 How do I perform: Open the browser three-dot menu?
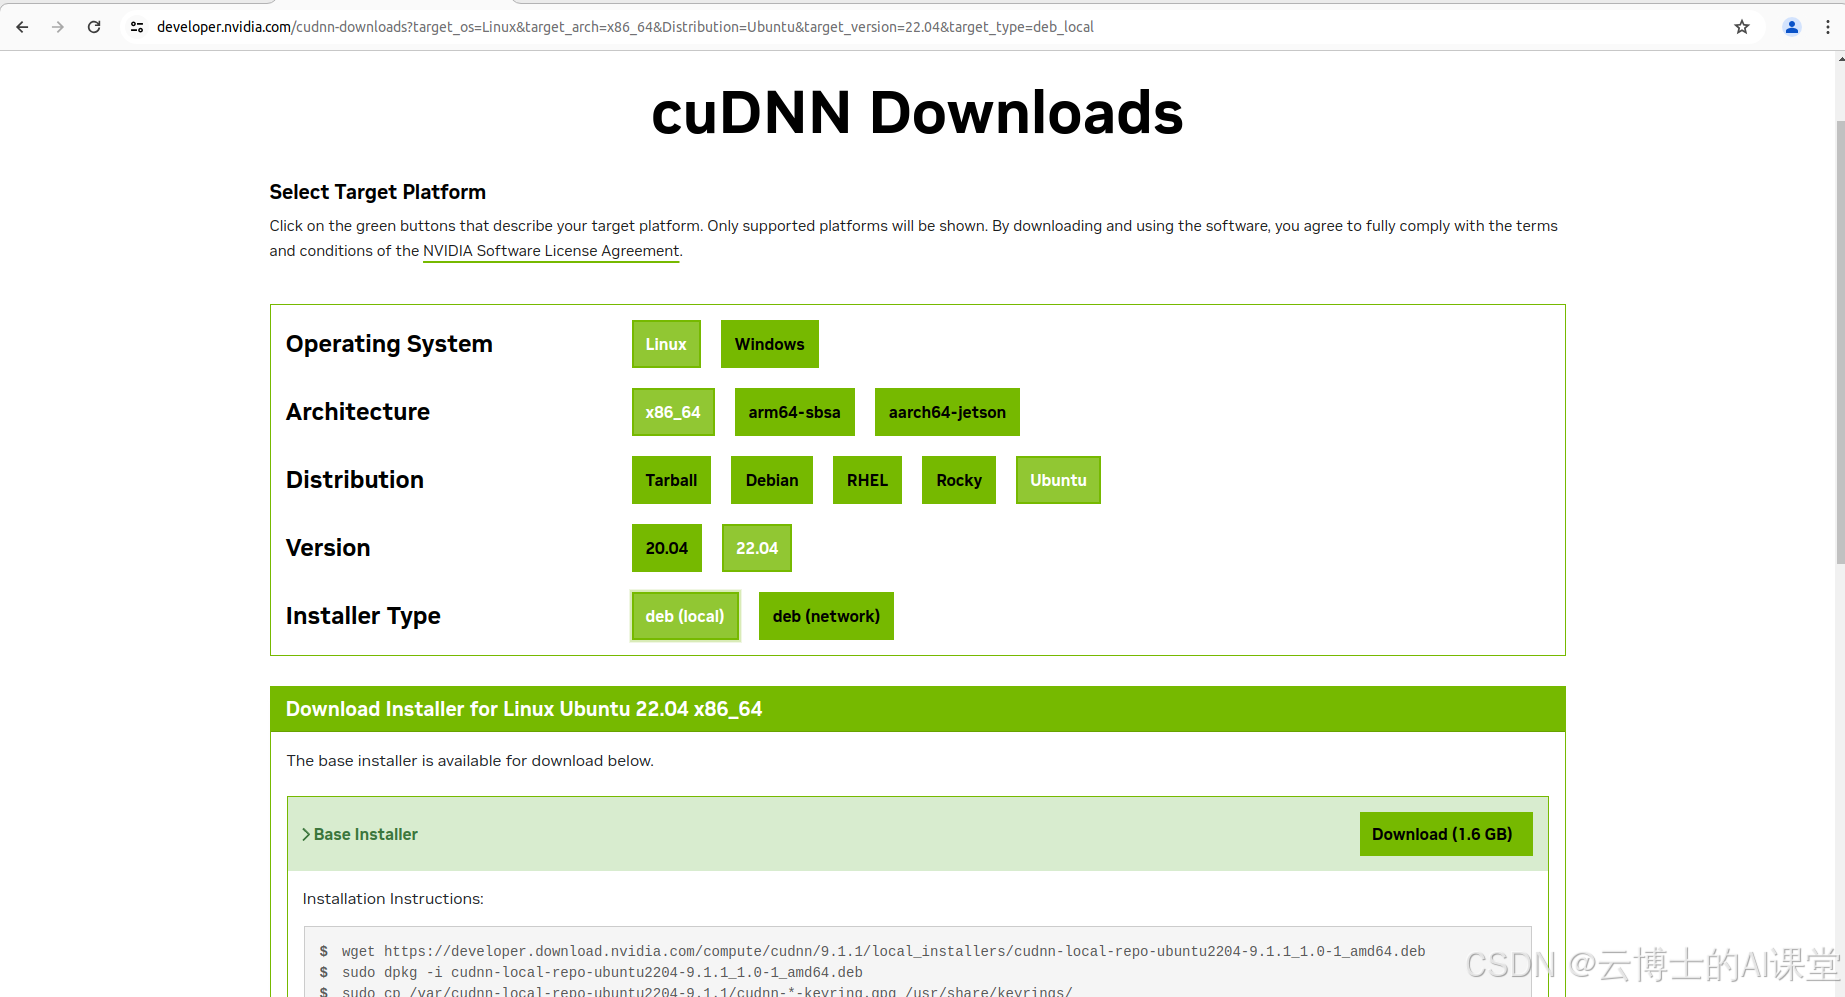(1828, 27)
